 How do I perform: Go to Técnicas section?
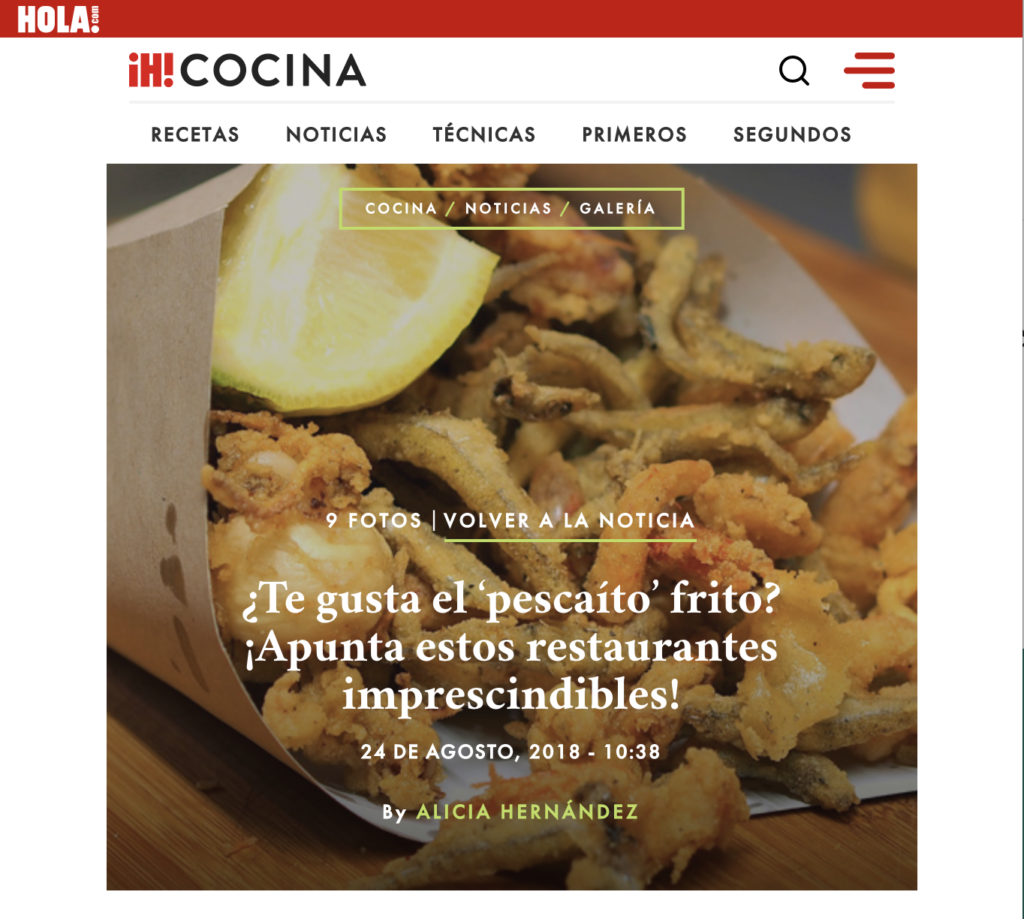[x=484, y=134]
